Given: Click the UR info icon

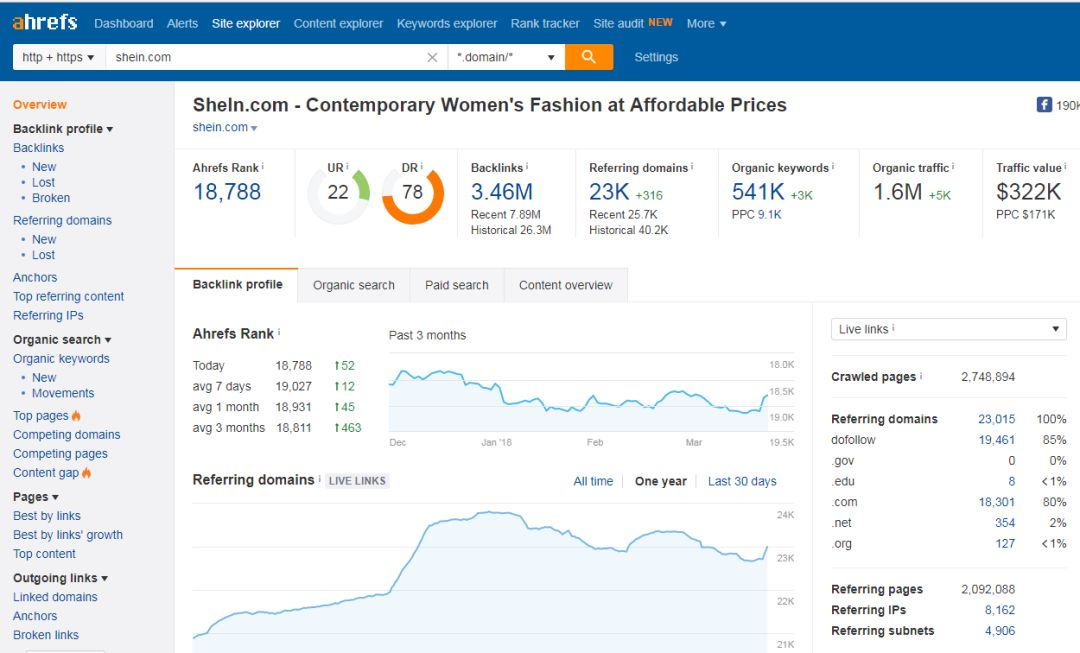Looking at the screenshot, I should tap(347, 167).
